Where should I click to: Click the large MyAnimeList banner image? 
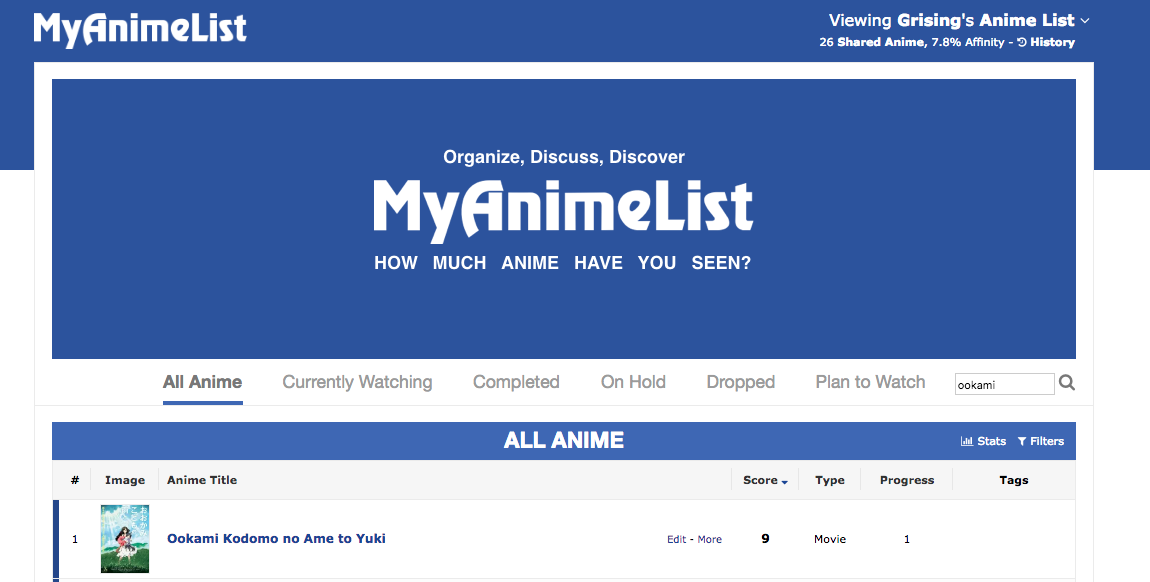coord(564,219)
